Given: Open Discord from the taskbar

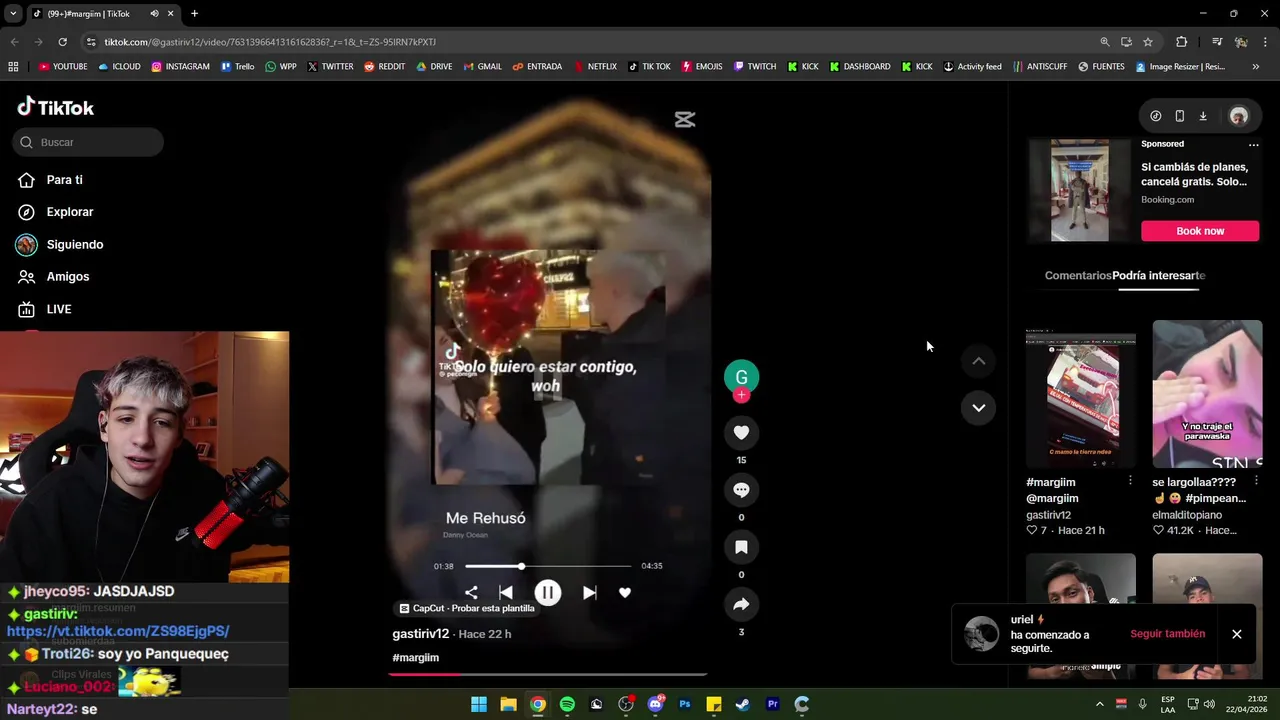Looking at the screenshot, I should coord(655,704).
